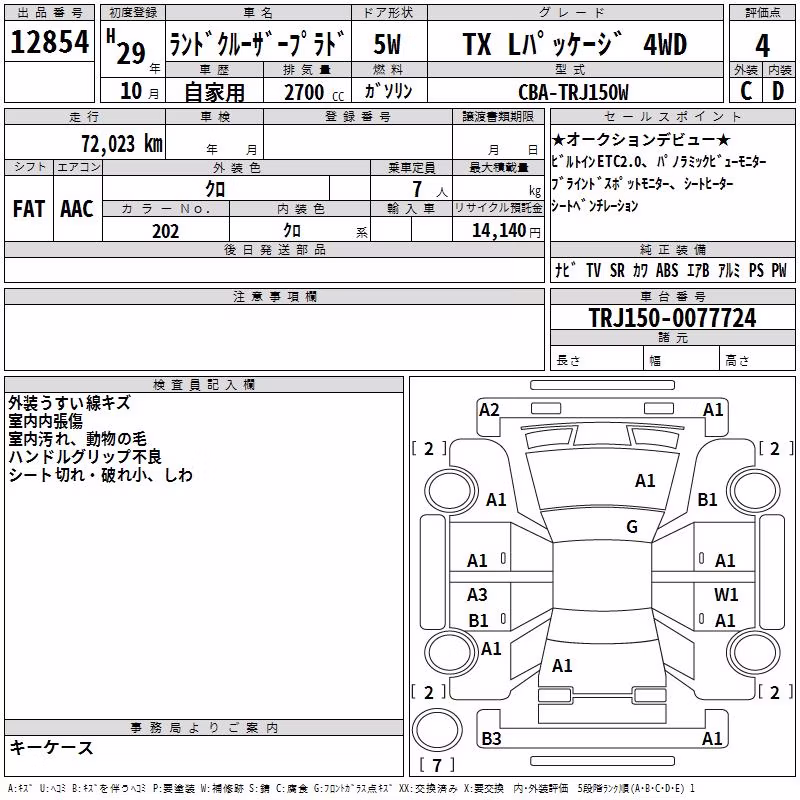Click exterior grade C
This screenshot has height=800, width=800.
point(746,91)
